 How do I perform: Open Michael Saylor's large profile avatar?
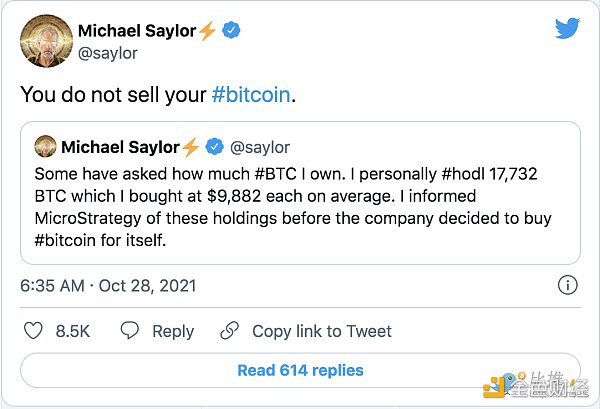(x=43, y=42)
